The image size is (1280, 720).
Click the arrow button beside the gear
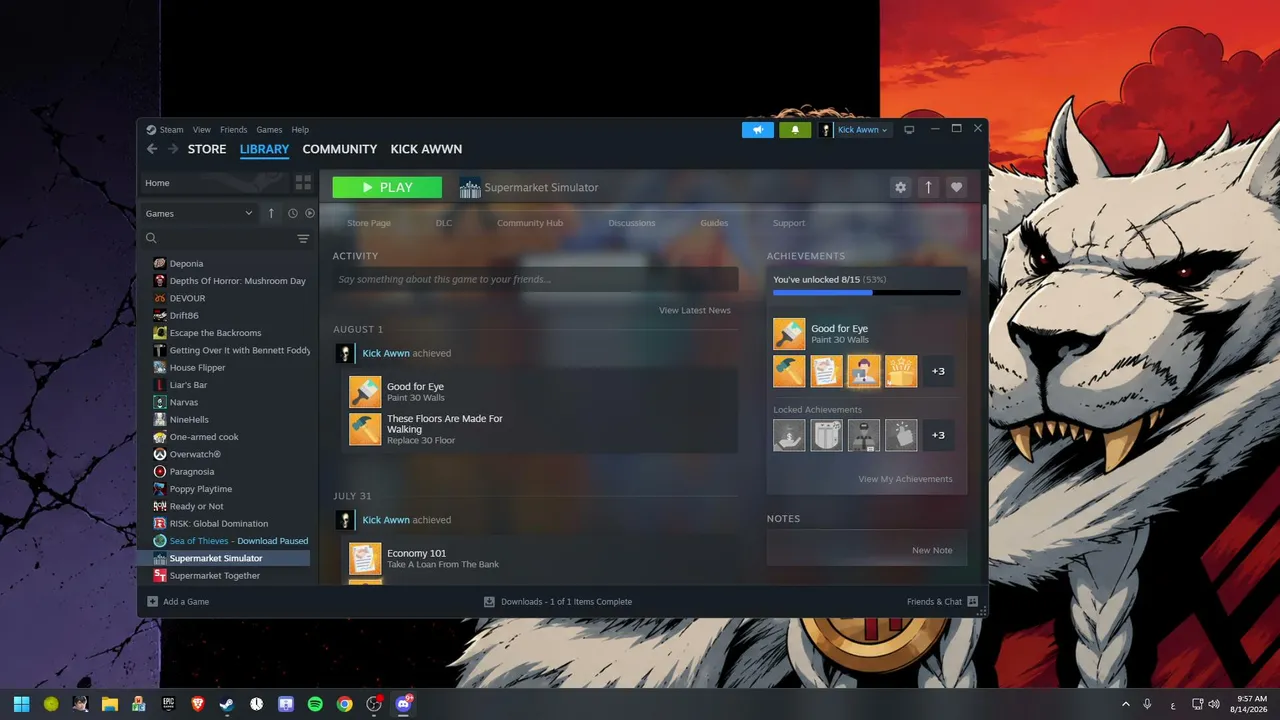pyautogui.click(x=929, y=187)
